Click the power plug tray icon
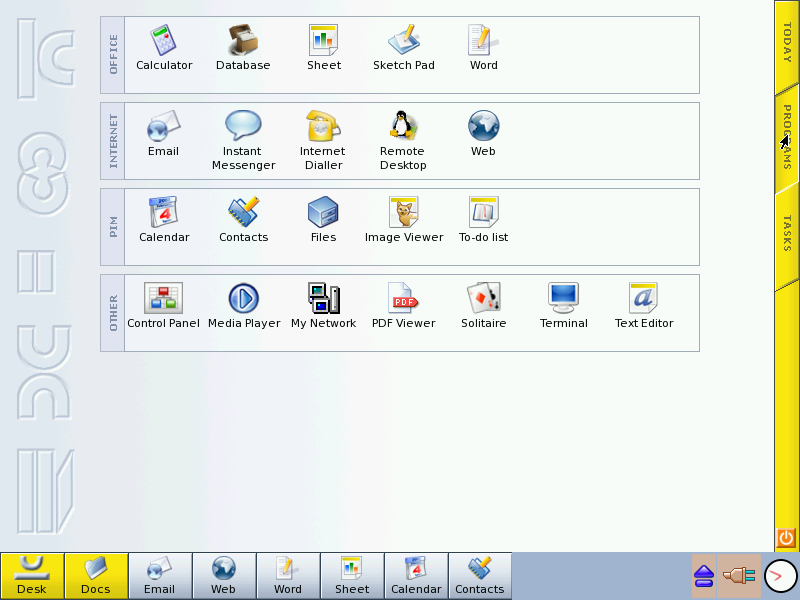Screen dimensions: 800x600 [x=739, y=576]
